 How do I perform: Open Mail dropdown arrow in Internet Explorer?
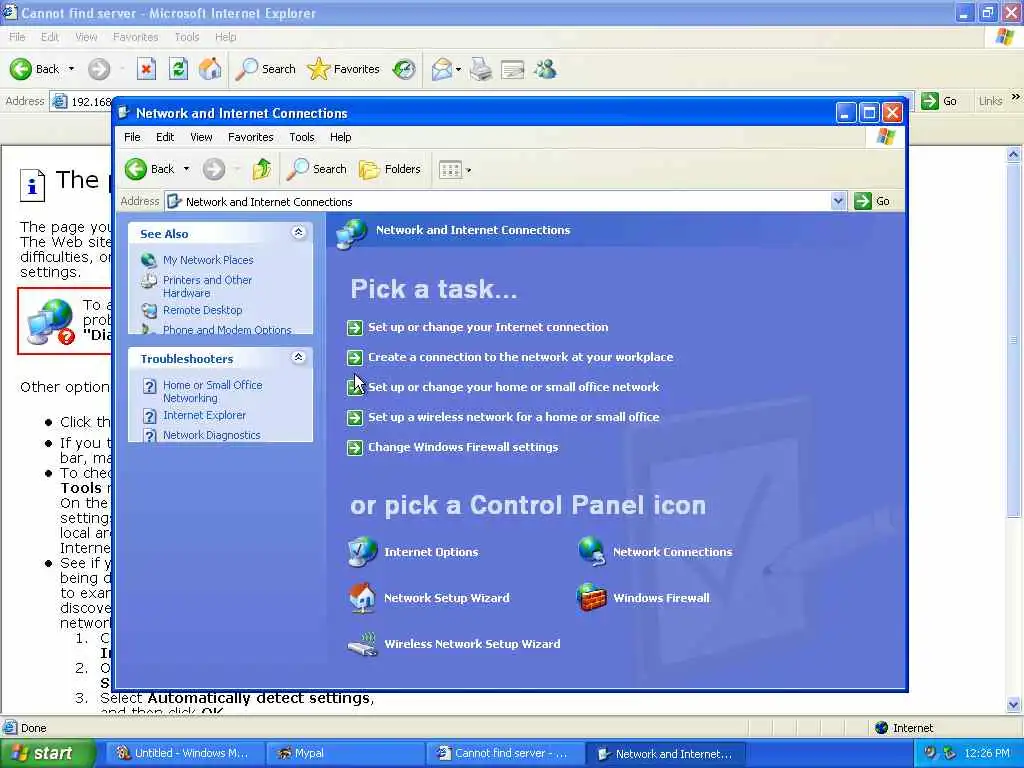pos(458,69)
